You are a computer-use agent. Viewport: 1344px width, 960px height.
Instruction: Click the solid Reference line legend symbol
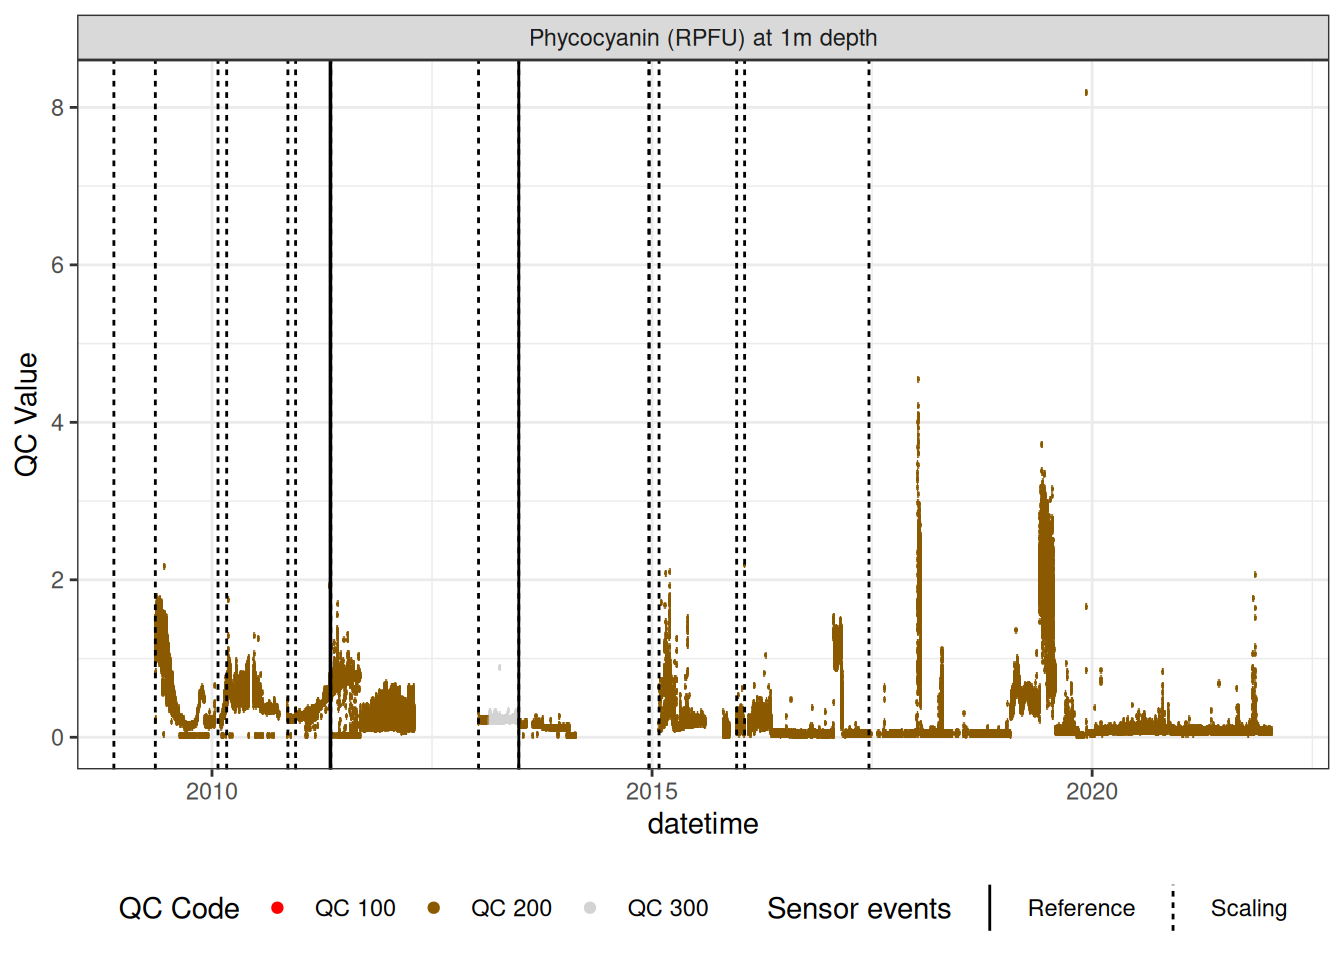click(x=990, y=908)
